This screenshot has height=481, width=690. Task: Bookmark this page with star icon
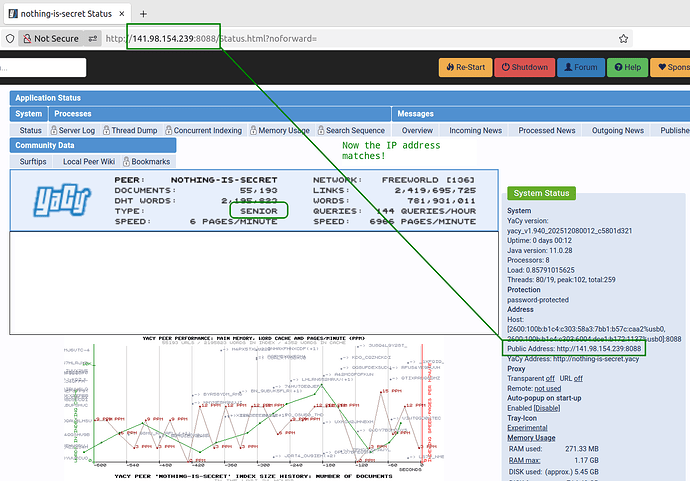tap(624, 38)
